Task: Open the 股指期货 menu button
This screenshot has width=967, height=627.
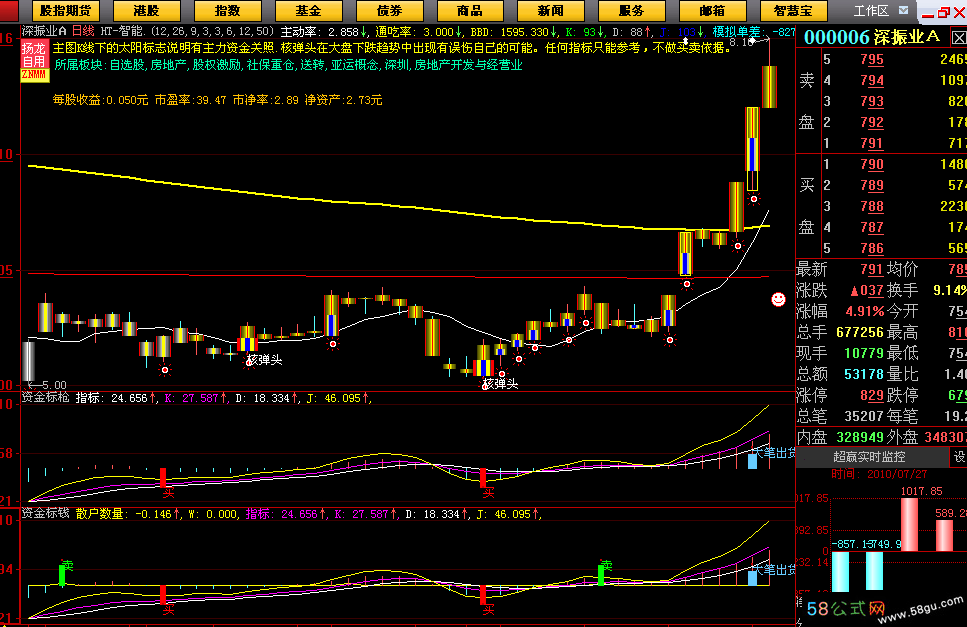Action: tap(65, 10)
